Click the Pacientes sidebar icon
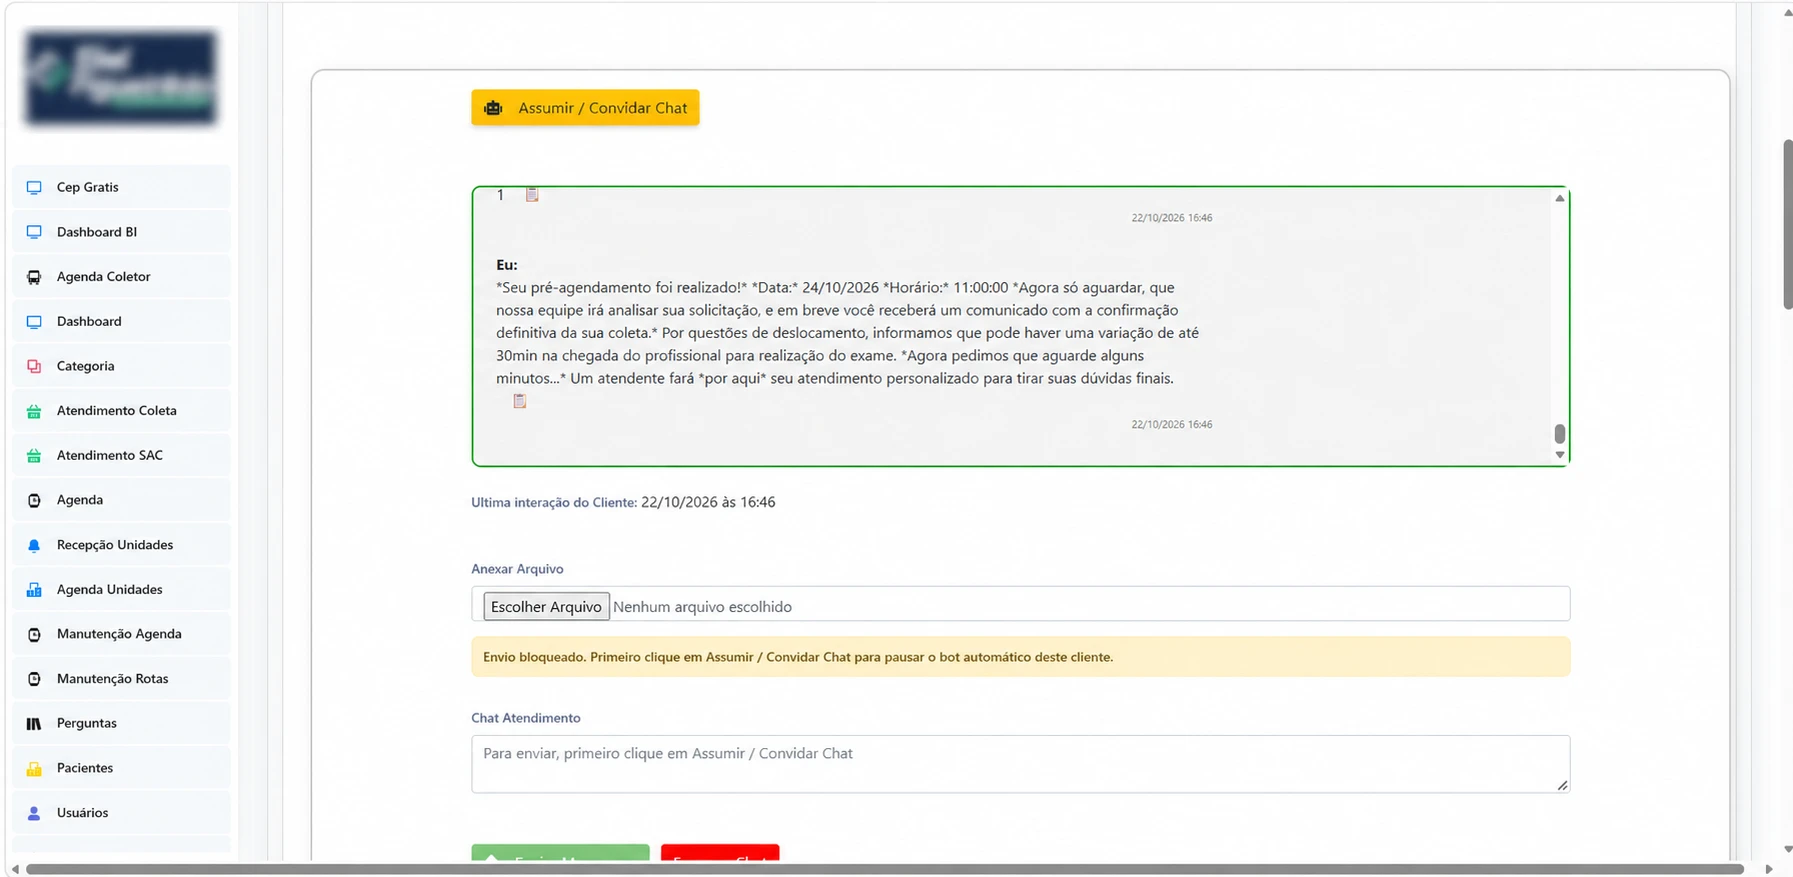Image resolution: width=1793 pixels, height=877 pixels. point(34,768)
